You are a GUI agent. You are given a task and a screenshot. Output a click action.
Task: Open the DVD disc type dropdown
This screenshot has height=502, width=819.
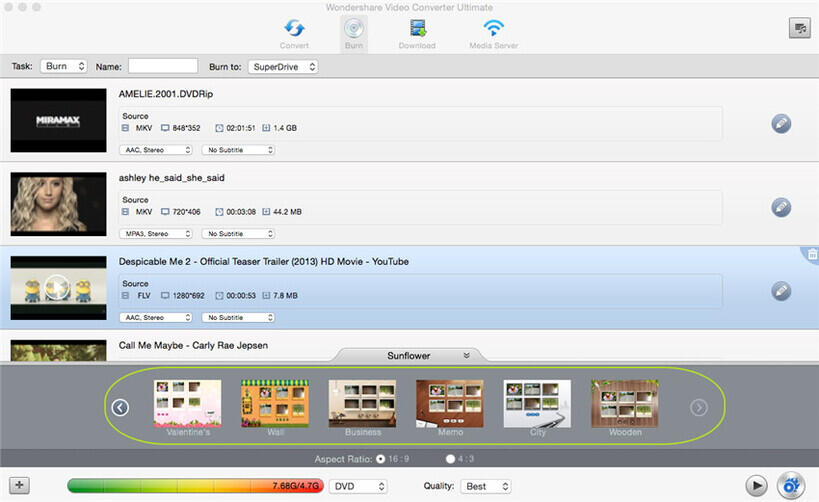pos(358,486)
